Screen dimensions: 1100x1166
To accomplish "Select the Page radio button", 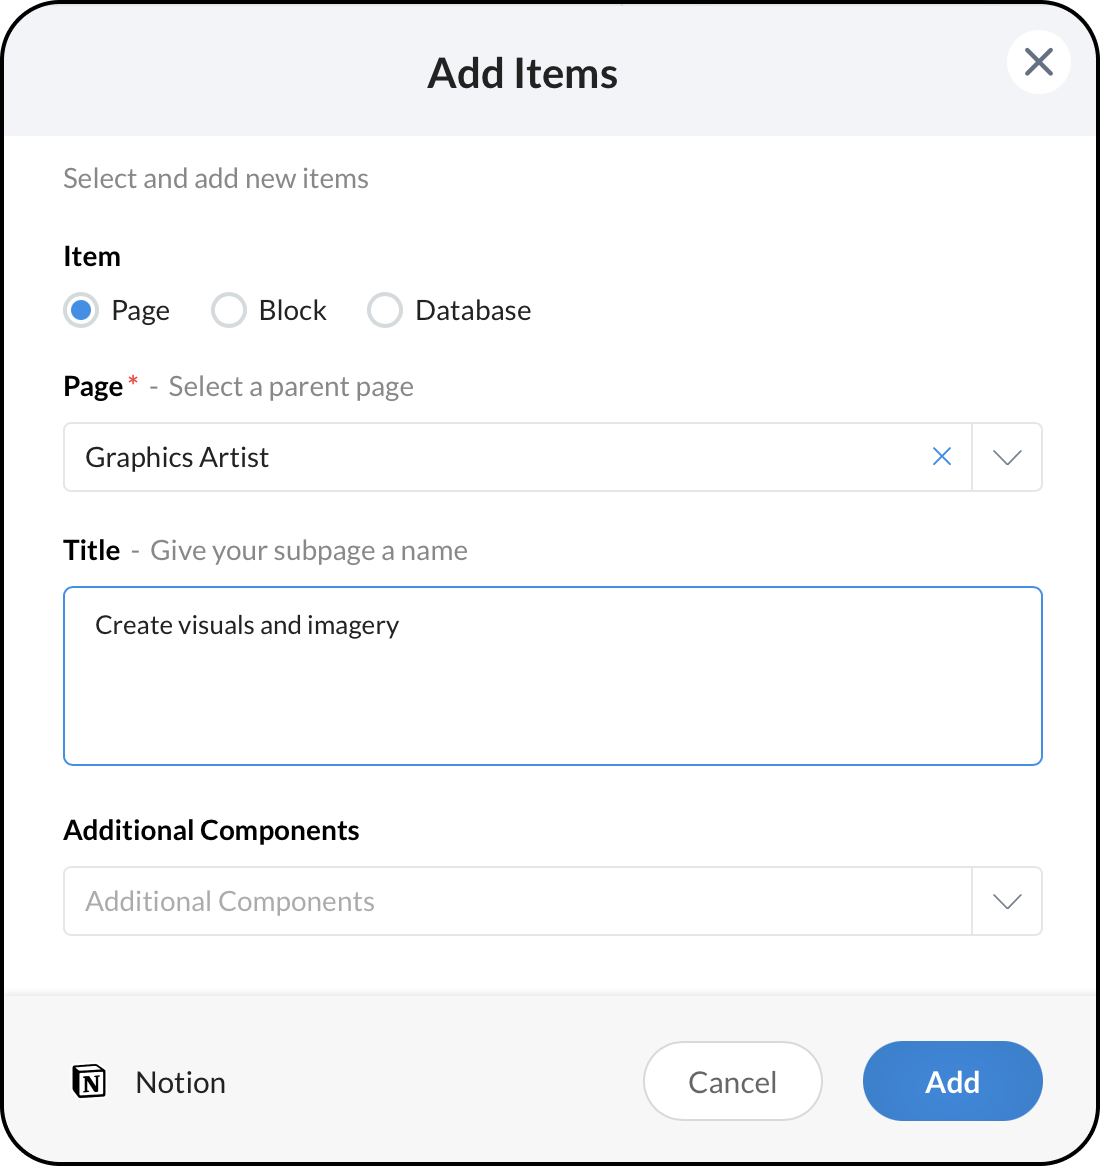I will [x=81, y=310].
